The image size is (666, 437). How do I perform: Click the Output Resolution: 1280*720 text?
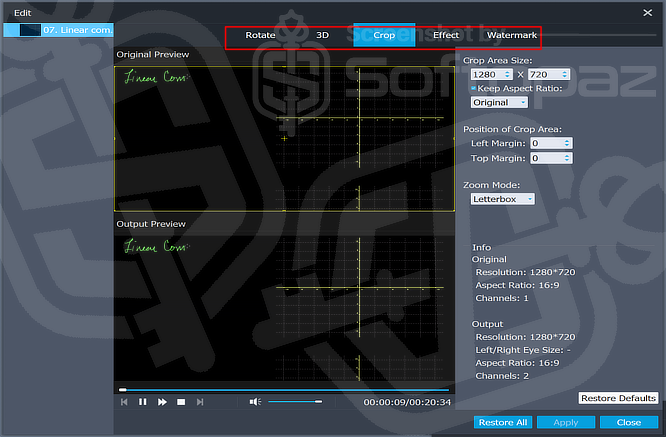pyautogui.click(x=525, y=337)
